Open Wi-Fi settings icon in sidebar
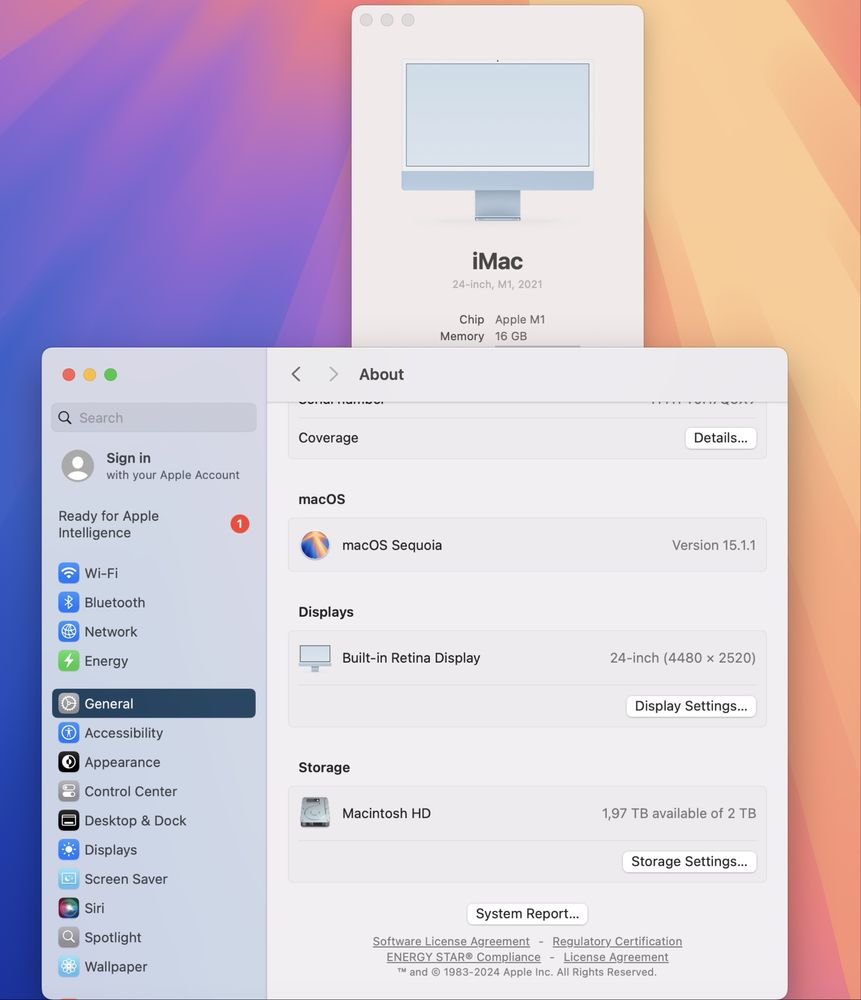Viewport: 861px width, 1000px height. [x=69, y=573]
